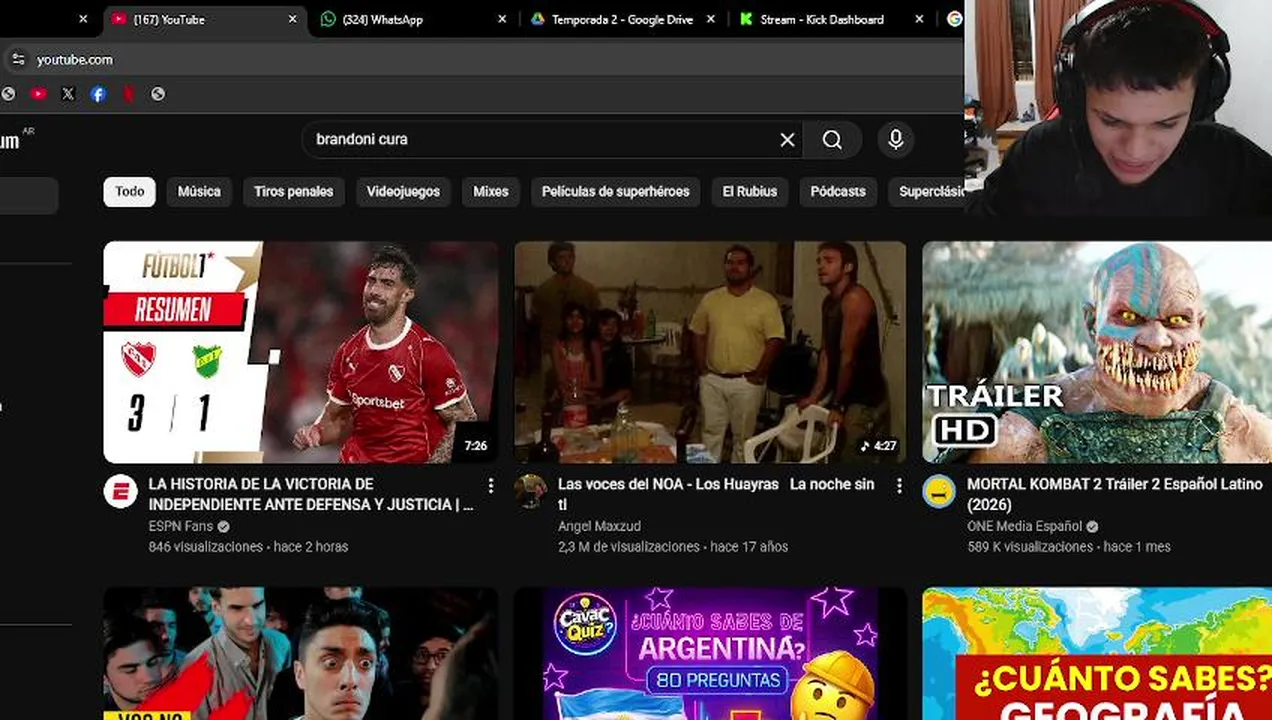Click '589 K visualizaciones • hace 1 mes' text
The width and height of the screenshot is (1272, 720).
pos(1069,547)
